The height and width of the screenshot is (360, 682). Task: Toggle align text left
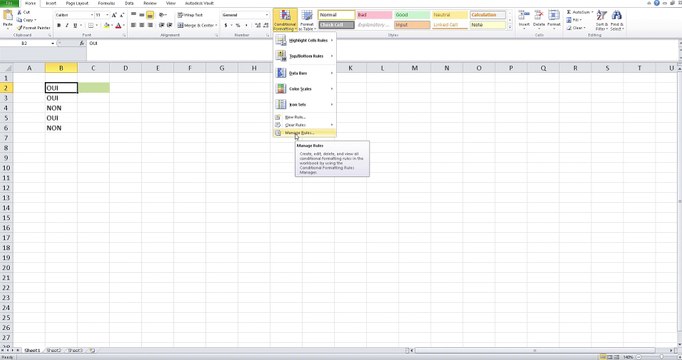point(134,25)
